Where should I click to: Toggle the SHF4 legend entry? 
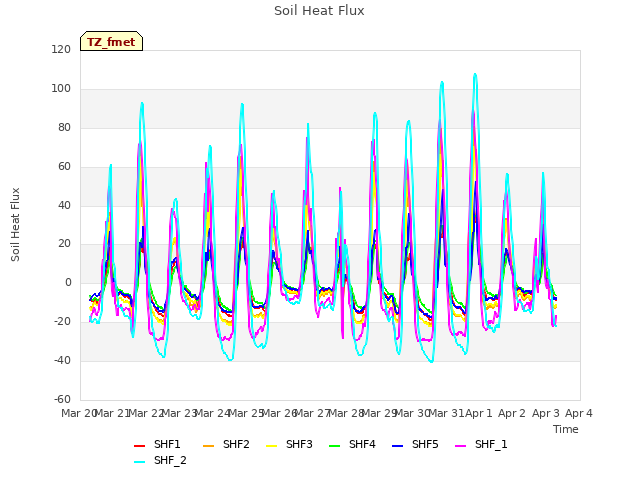click(352, 444)
